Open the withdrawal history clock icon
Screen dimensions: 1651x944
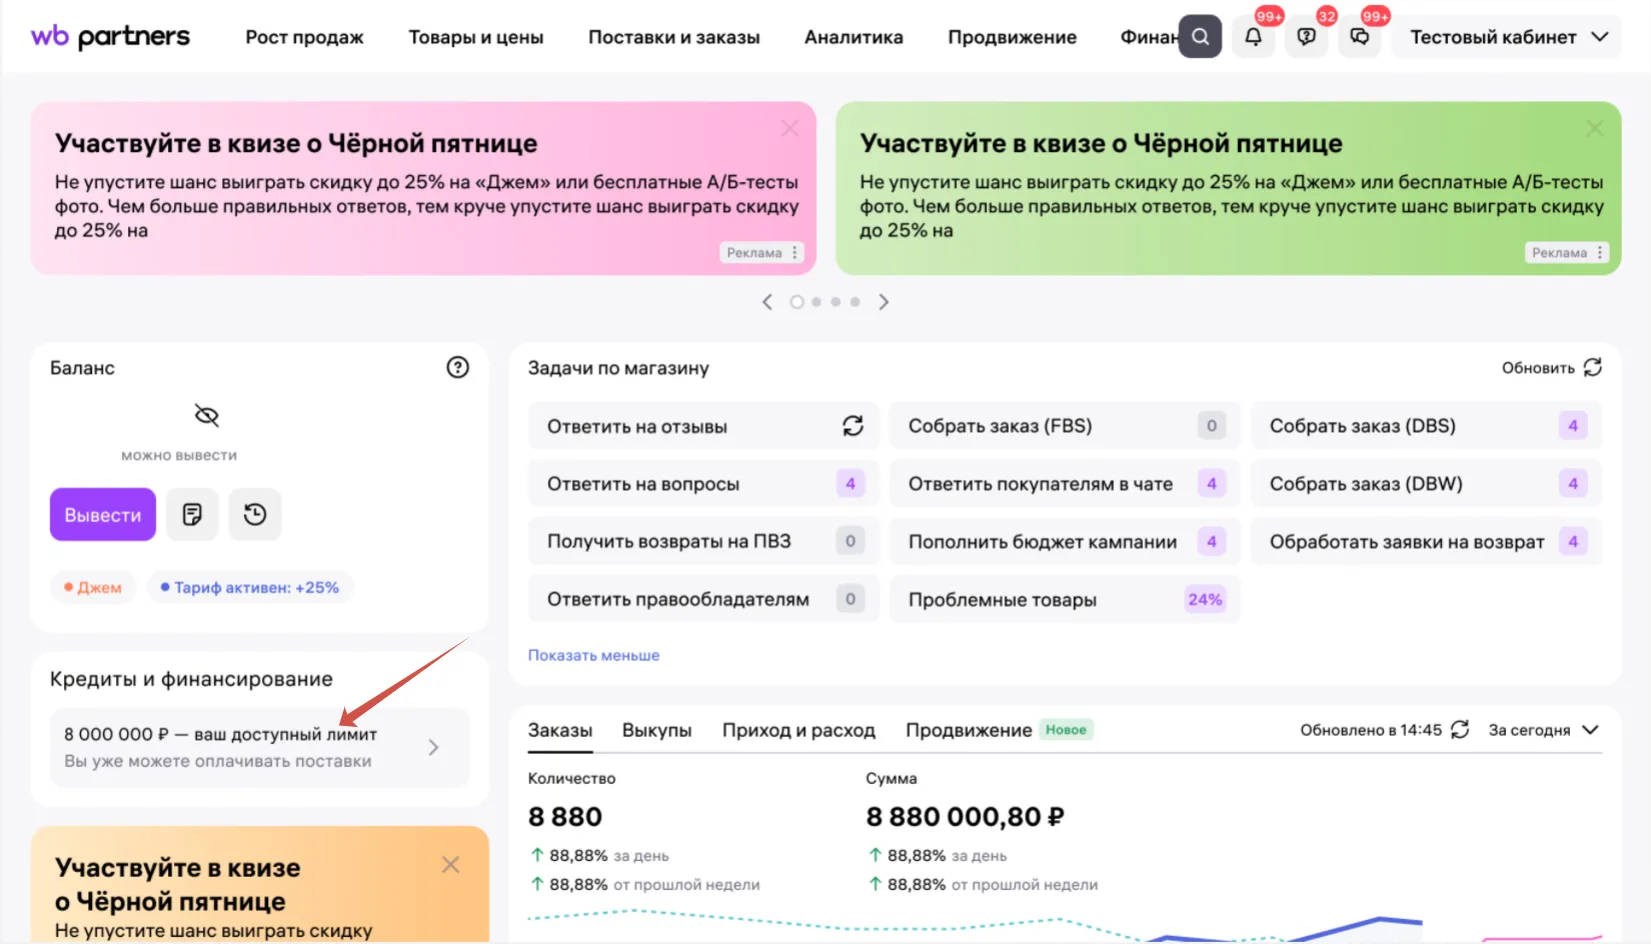click(255, 514)
